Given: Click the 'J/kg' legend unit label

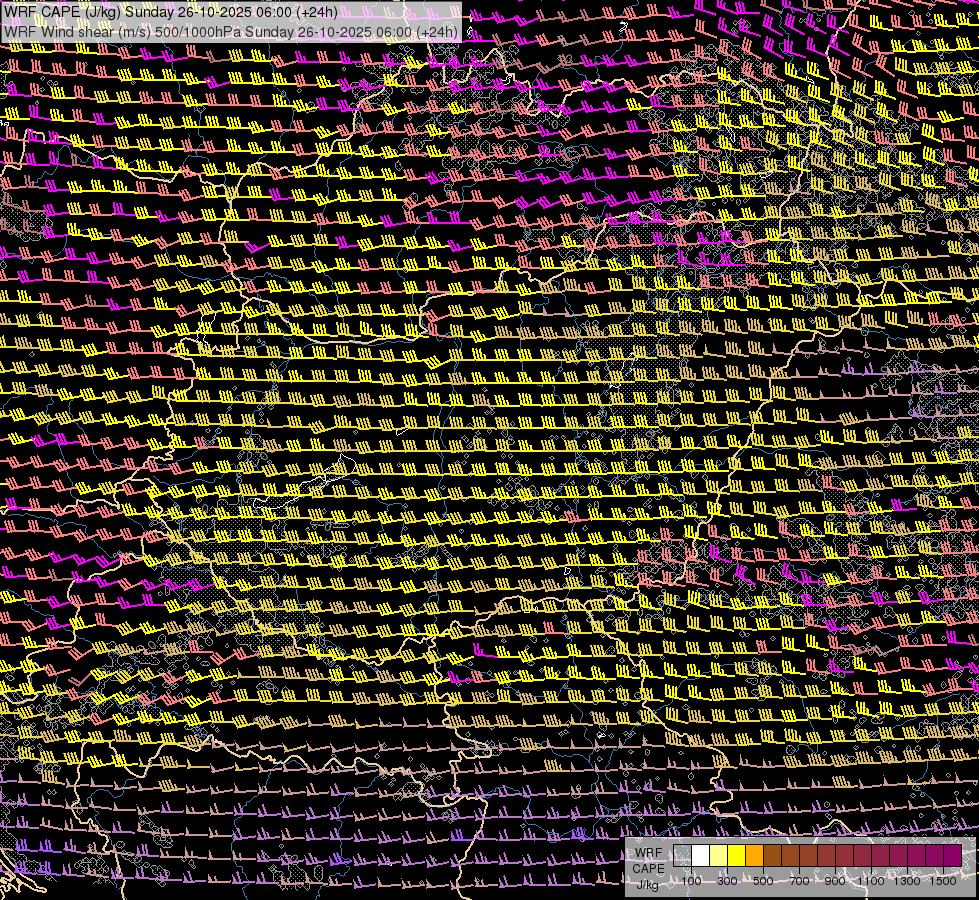Looking at the screenshot, I should (x=647, y=884).
